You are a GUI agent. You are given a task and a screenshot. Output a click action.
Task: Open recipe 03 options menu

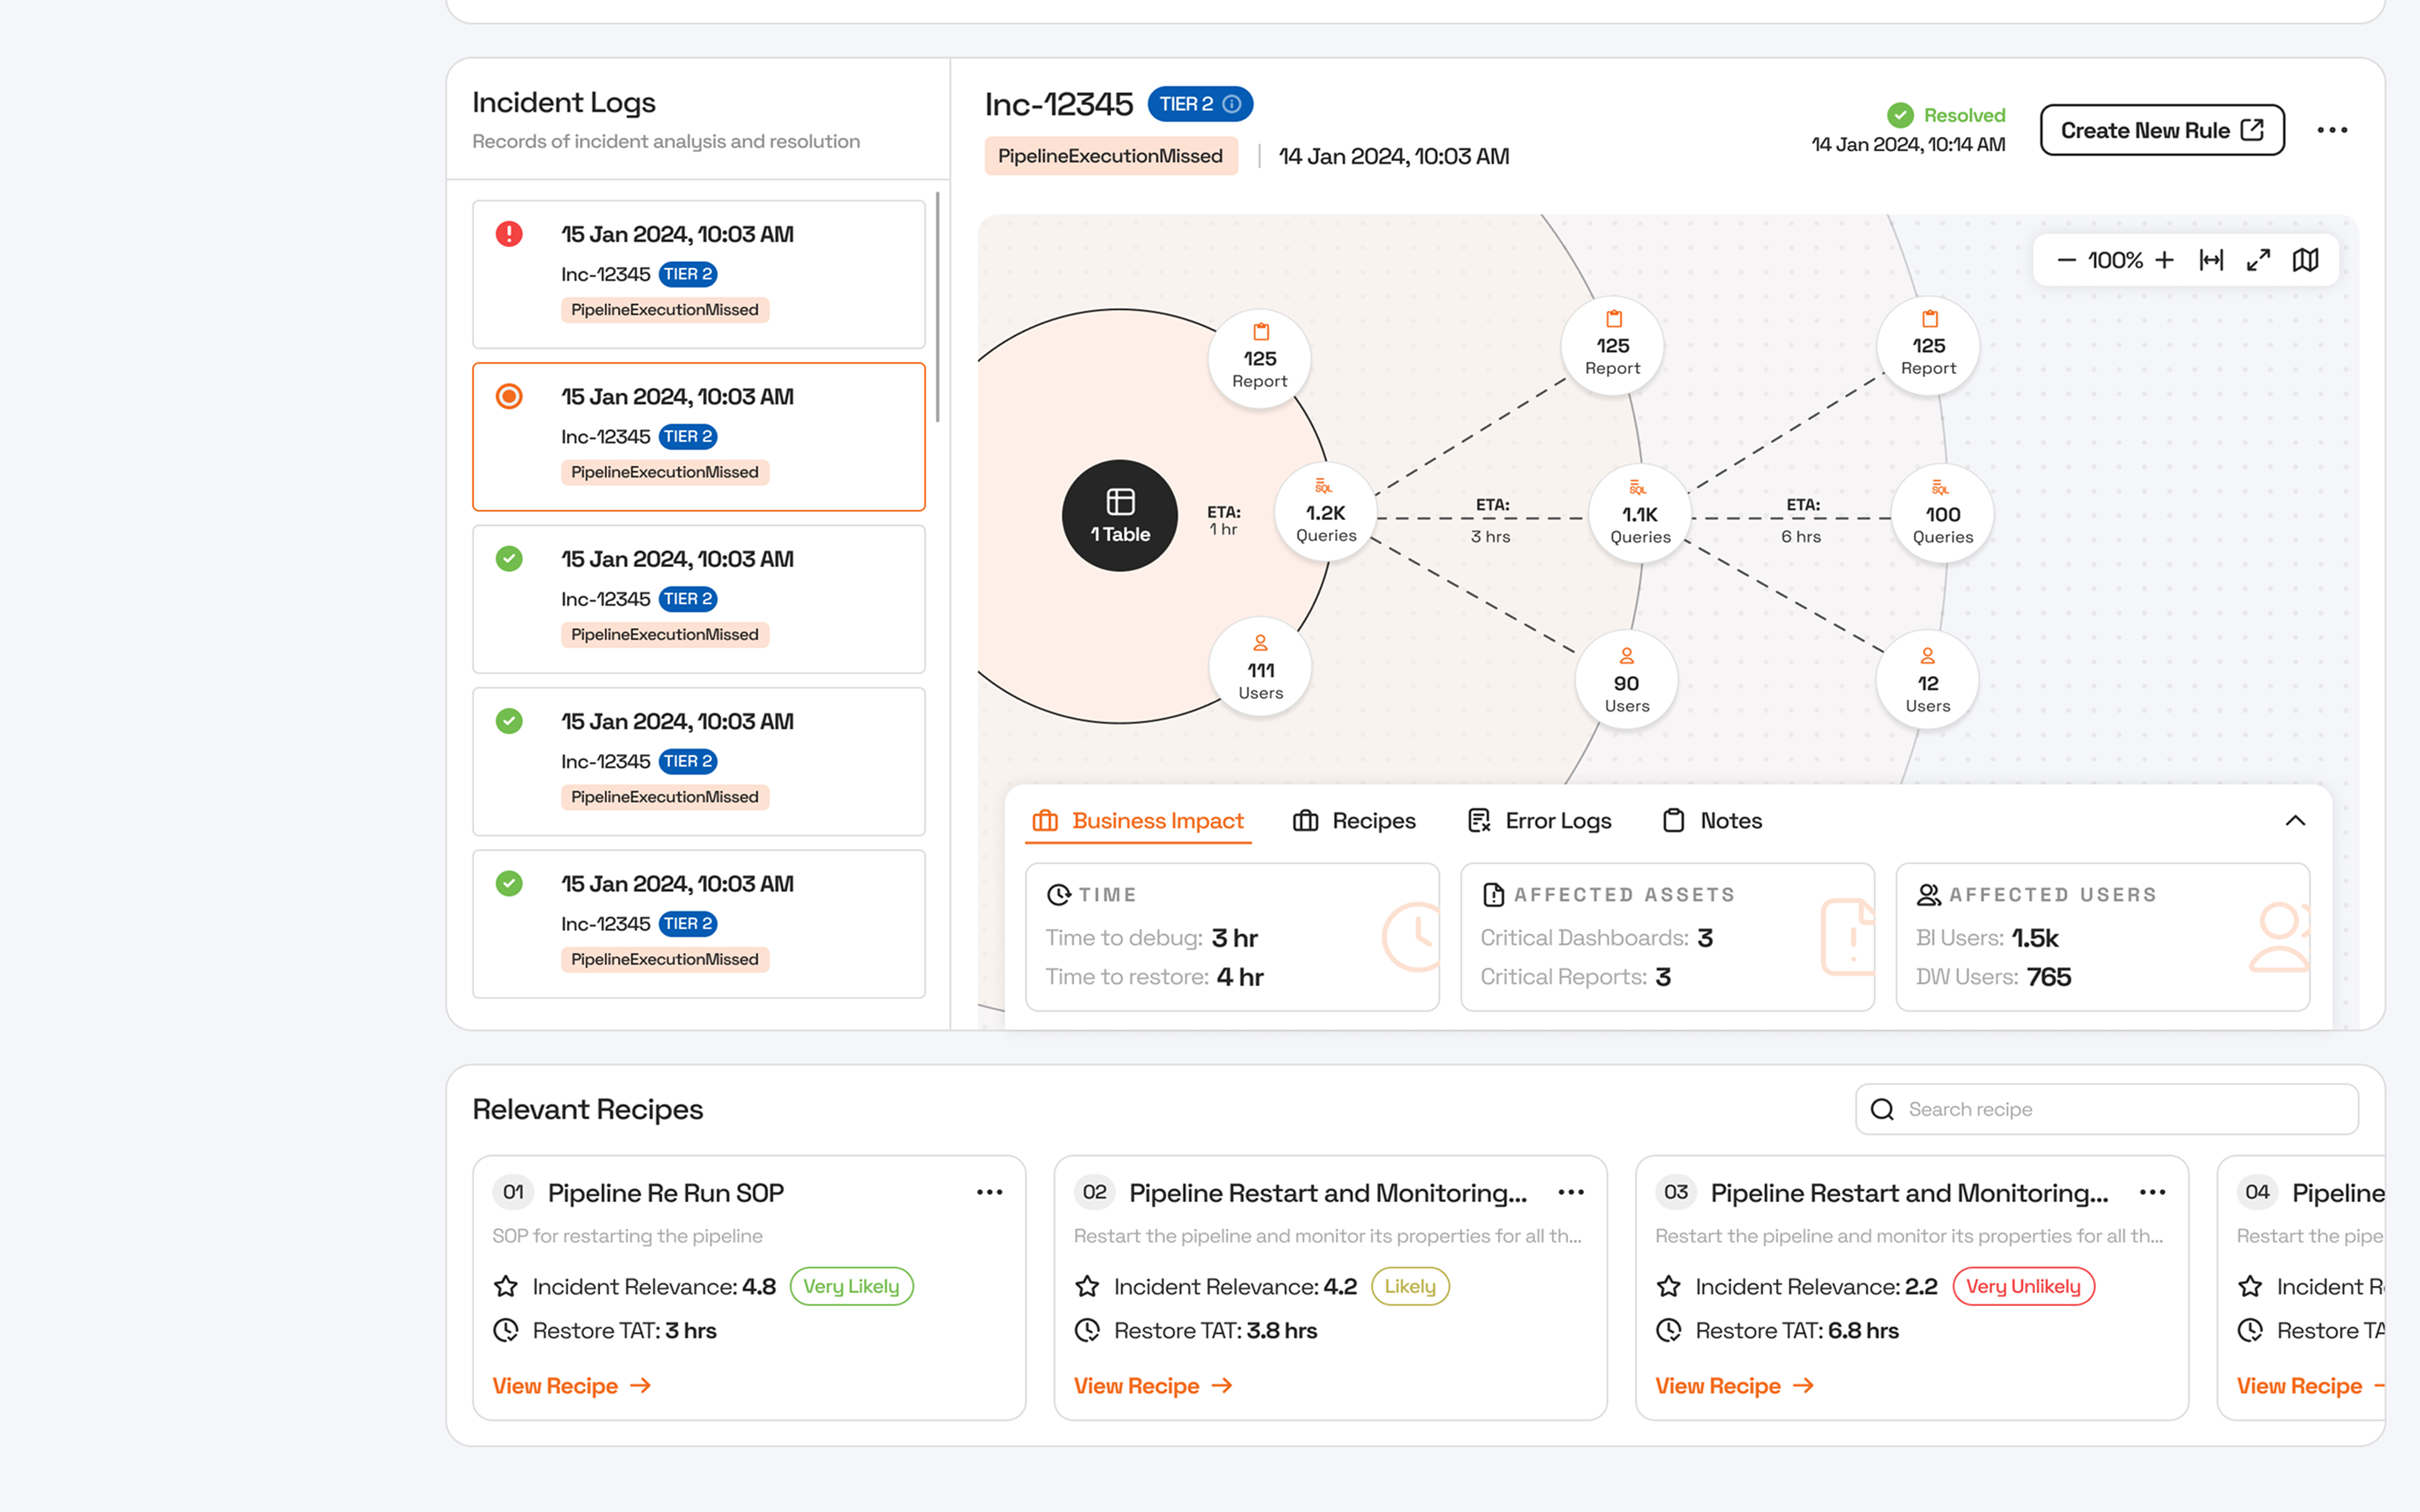point(2152,1192)
